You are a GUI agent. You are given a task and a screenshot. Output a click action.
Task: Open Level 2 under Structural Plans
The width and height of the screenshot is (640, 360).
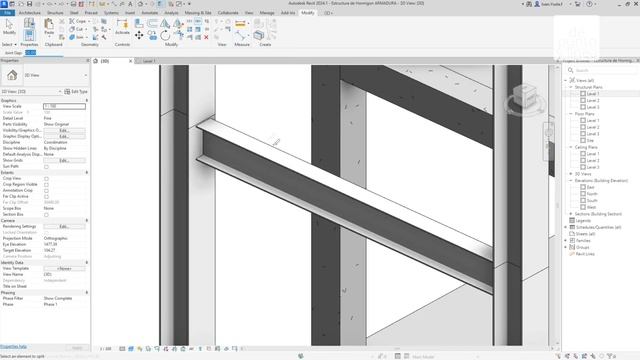[x=593, y=100]
